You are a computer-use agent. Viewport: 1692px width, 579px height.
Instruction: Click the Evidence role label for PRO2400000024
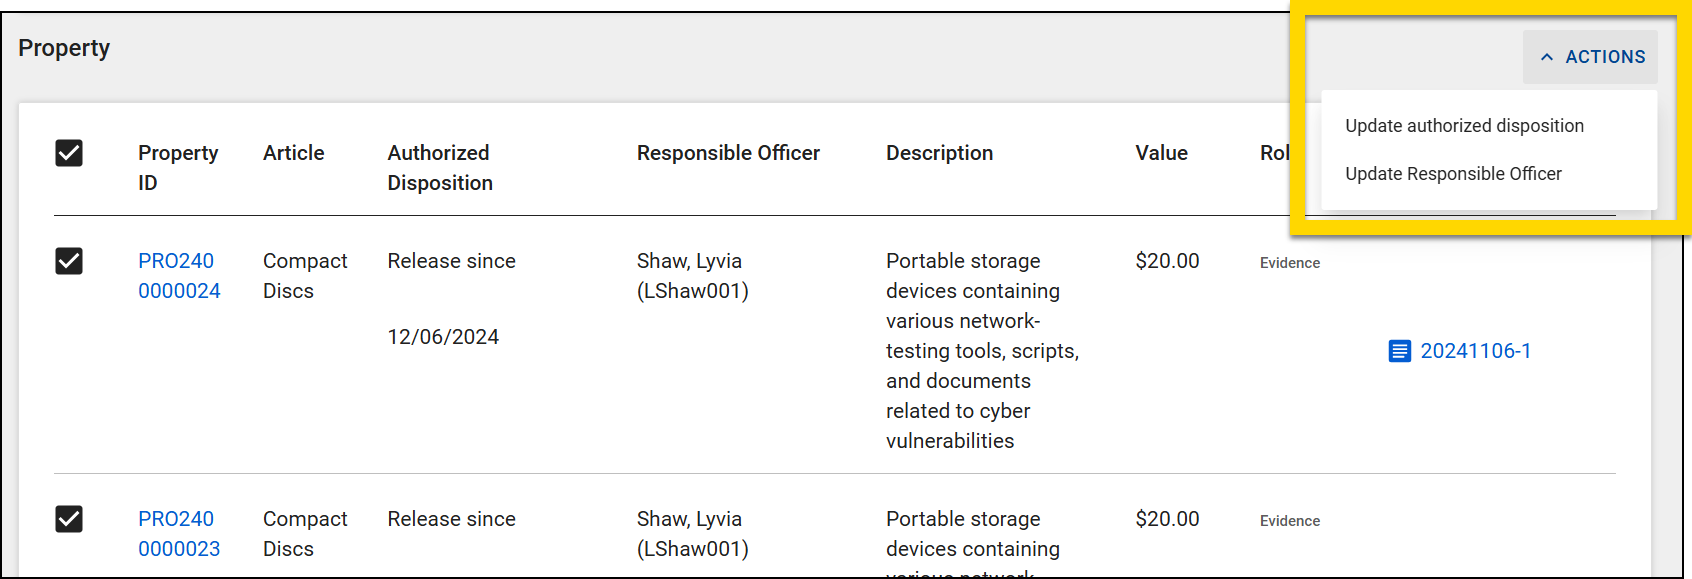[x=1290, y=262]
